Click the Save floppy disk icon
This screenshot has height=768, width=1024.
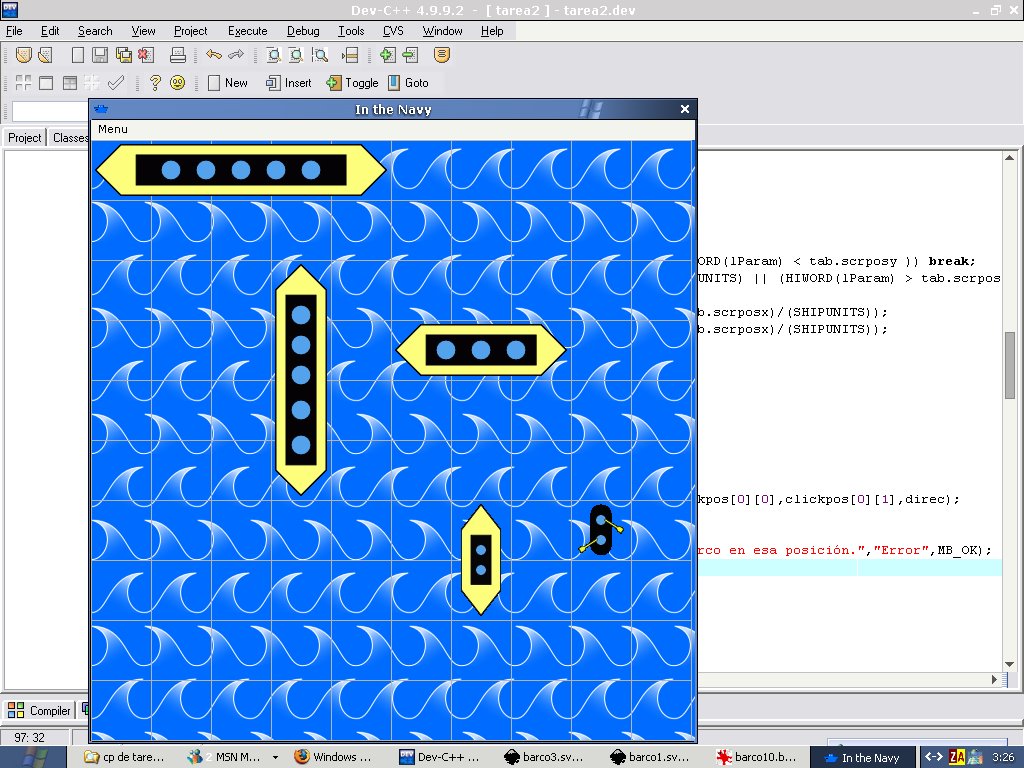tap(100, 55)
